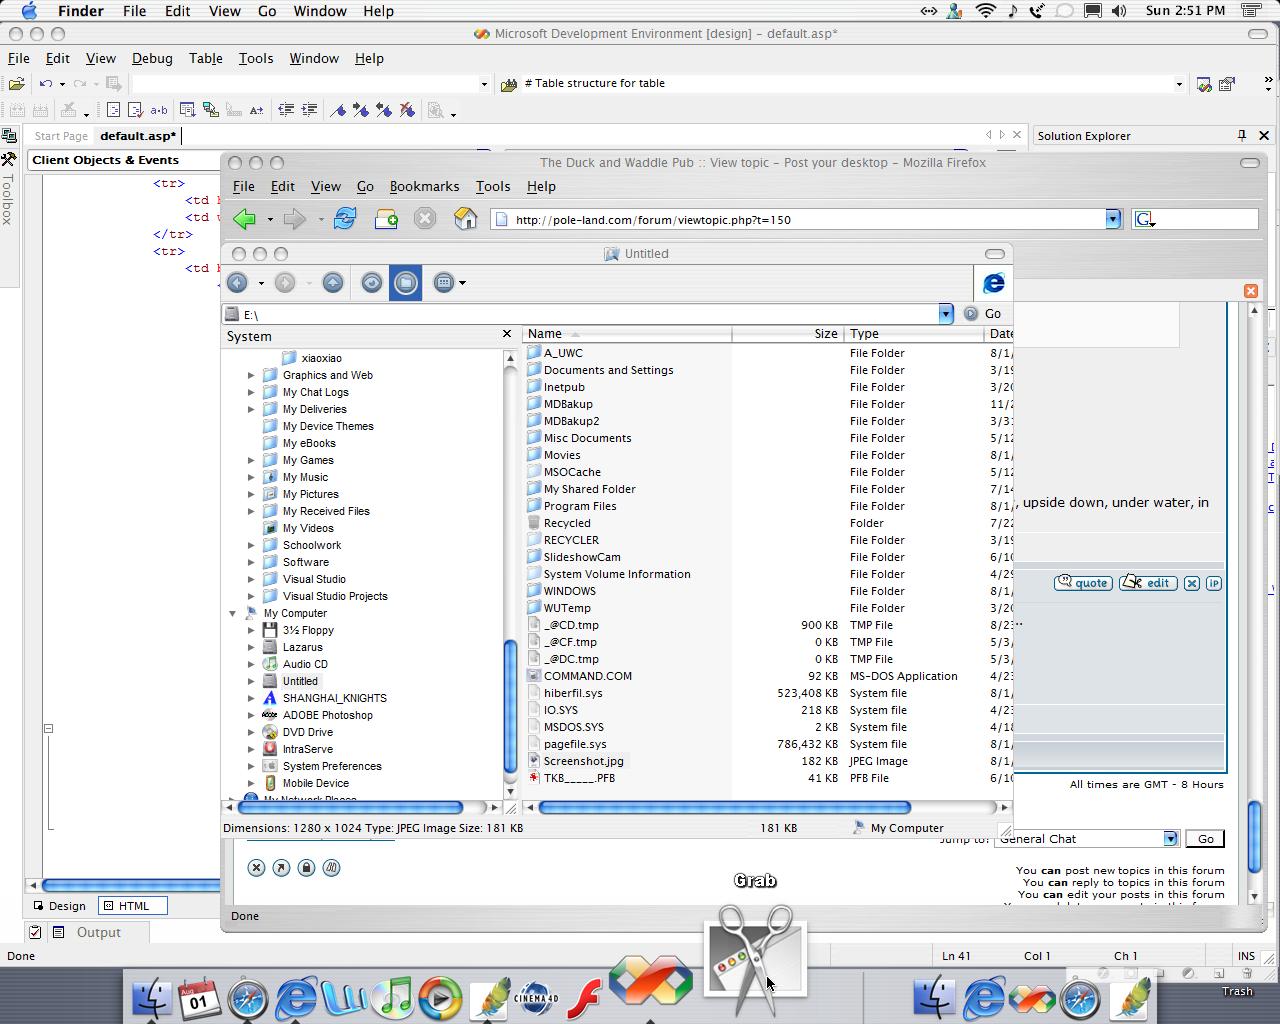
Task: Click the Undo arrow in IDE toolbar
Action: (x=46, y=84)
